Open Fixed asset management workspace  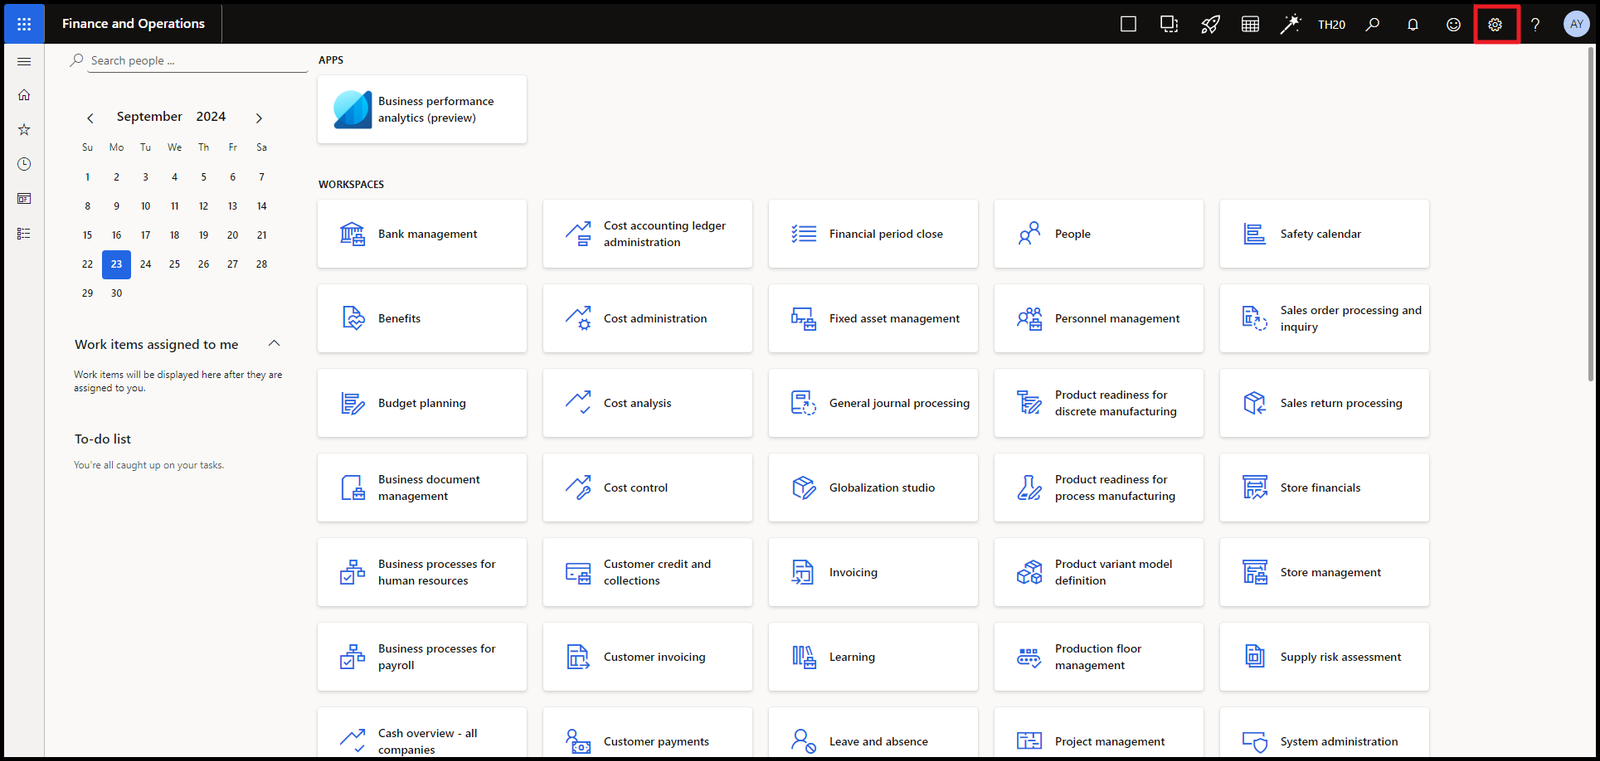pos(873,318)
